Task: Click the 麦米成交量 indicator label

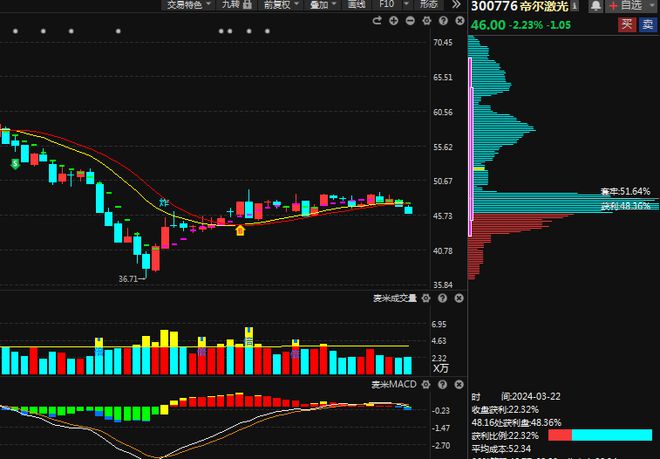Action: (x=394, y=298)
